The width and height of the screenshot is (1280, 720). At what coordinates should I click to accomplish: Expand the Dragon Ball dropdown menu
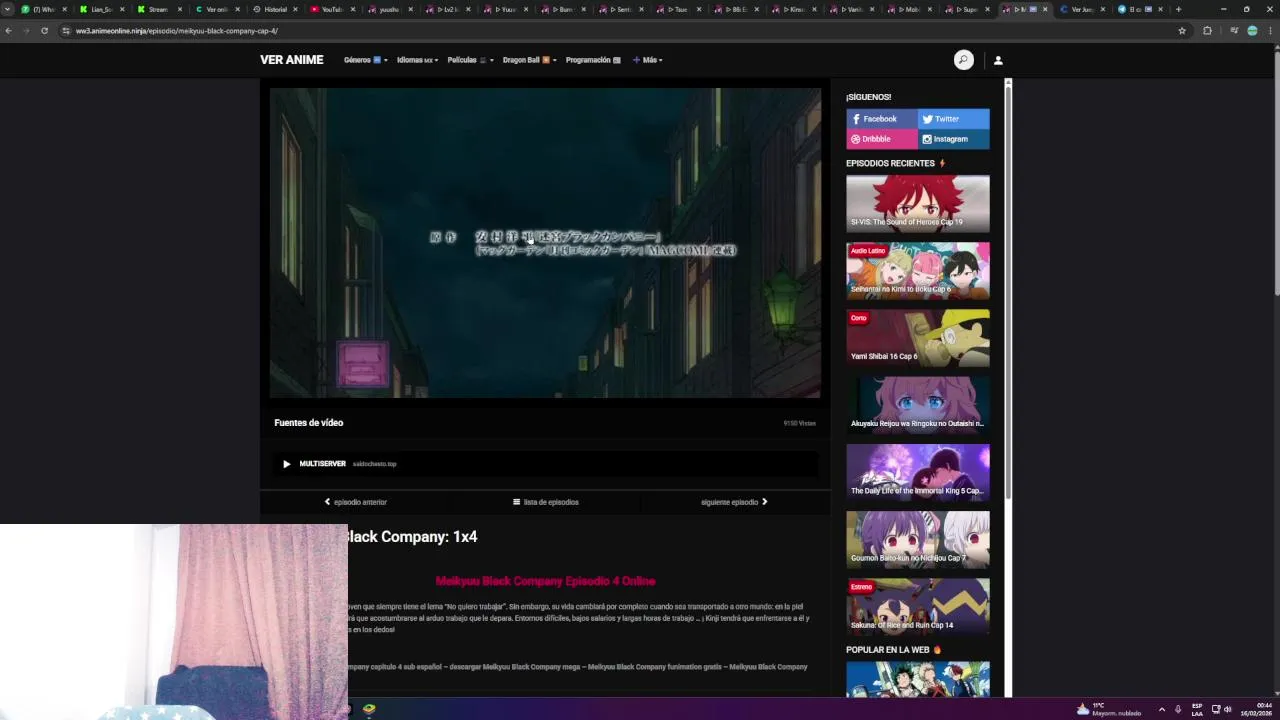[x=529, y=60]
